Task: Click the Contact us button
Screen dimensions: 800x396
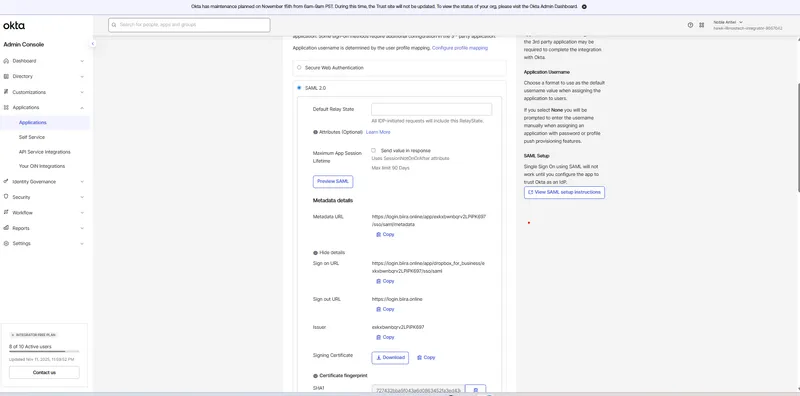Action: (44, 373)
